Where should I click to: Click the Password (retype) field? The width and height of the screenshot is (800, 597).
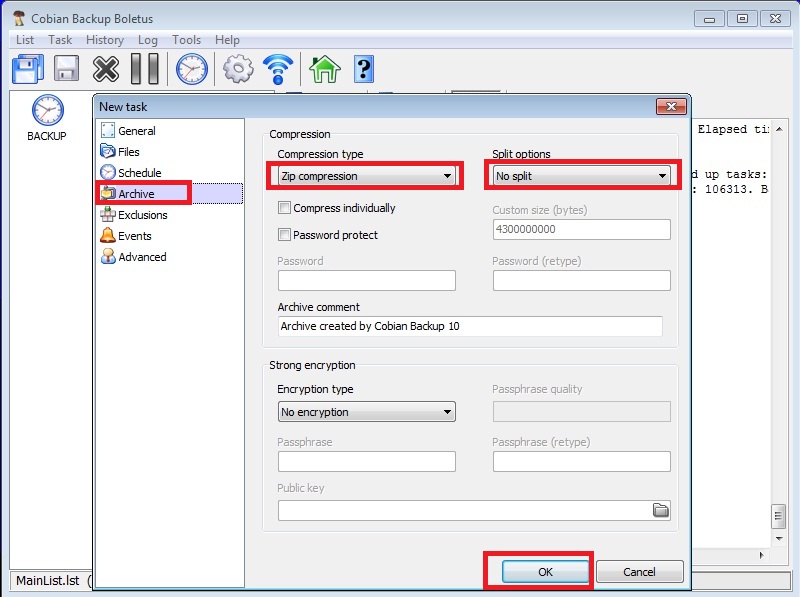[x=582, y=280]
